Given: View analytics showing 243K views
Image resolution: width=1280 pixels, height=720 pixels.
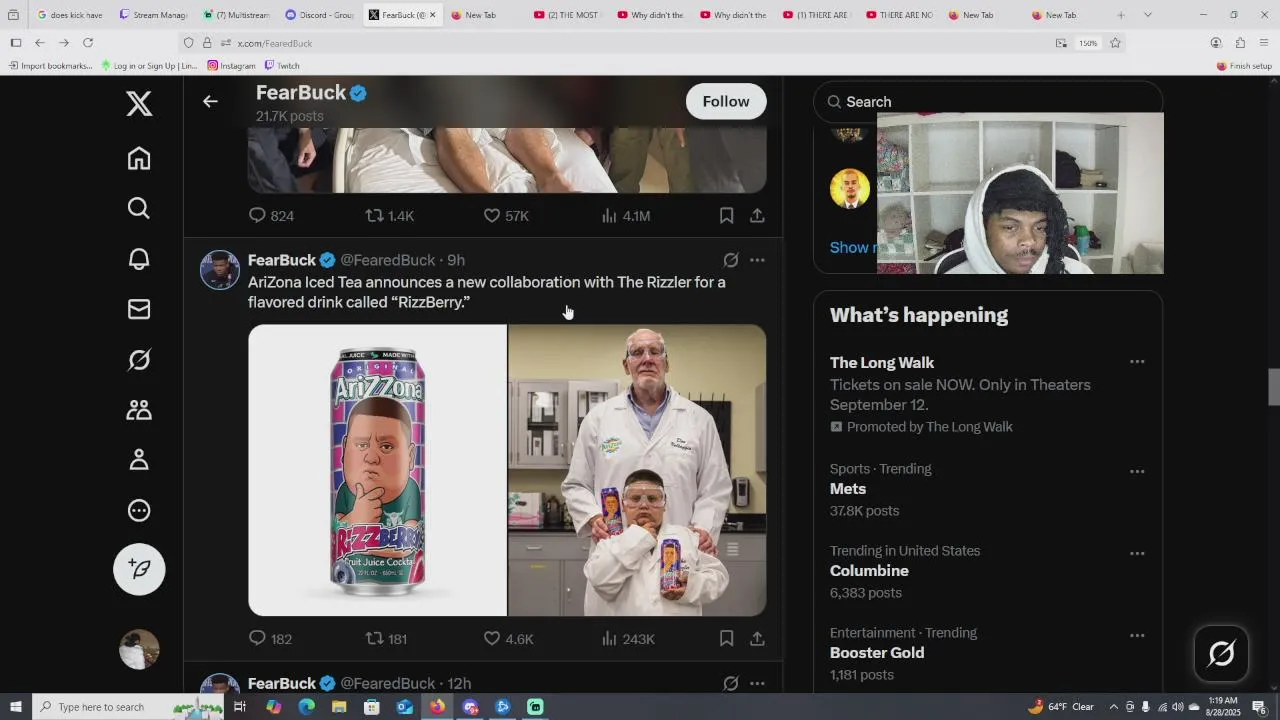Looking at the screenshot, I should (x=627, y=638).
